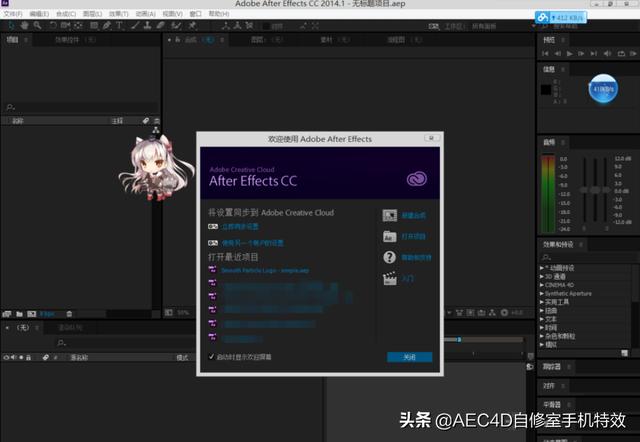Select the Rotation tool
Image resolution: width=640 pixels, height=442 pixels.
tap(53, 26)
